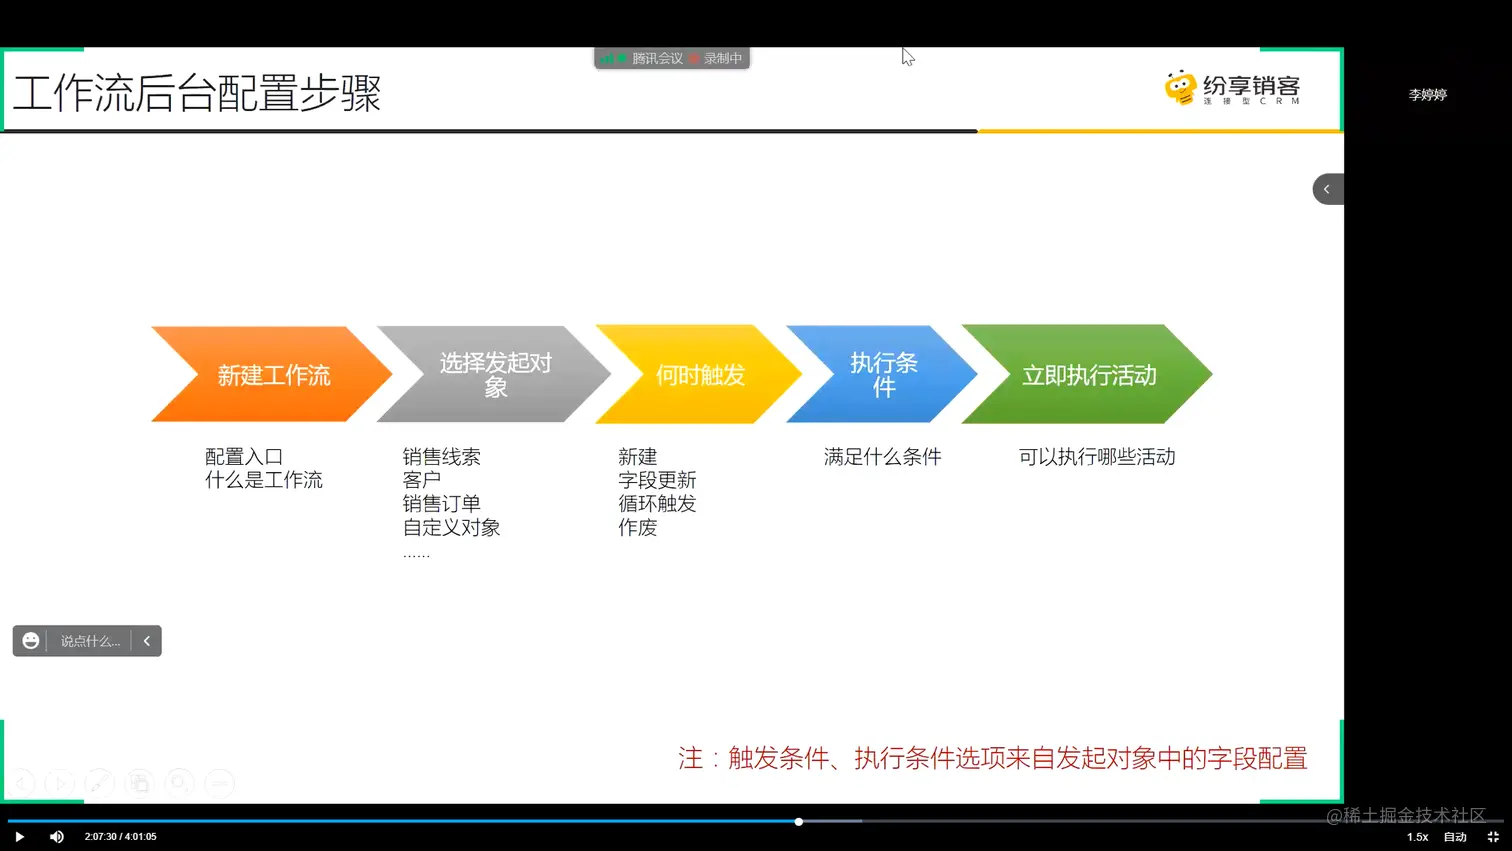Go to next slide with faded arrow
The height and width of the screenshot is (851, 1512).
[x=60, y=783]
